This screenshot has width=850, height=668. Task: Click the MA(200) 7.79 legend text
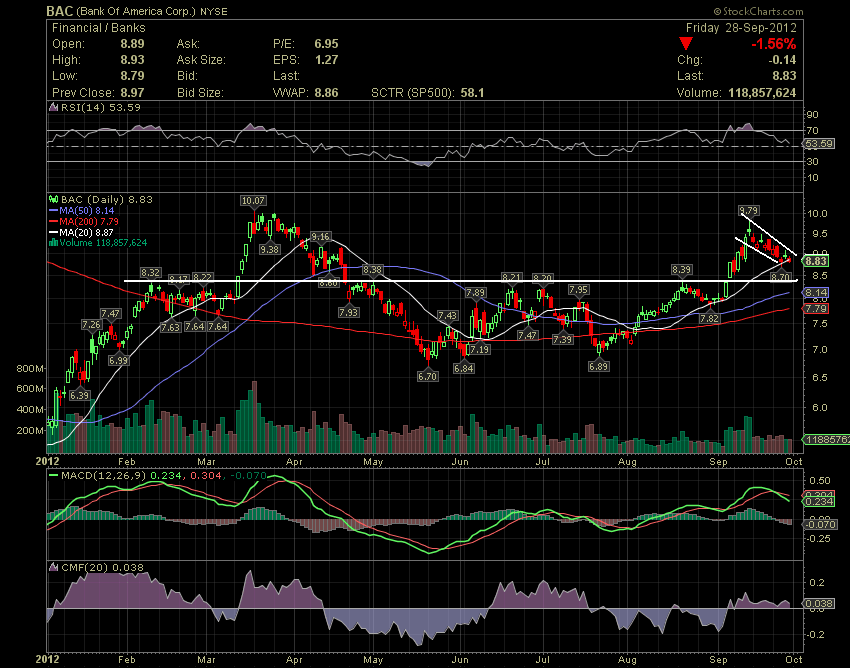89,221
